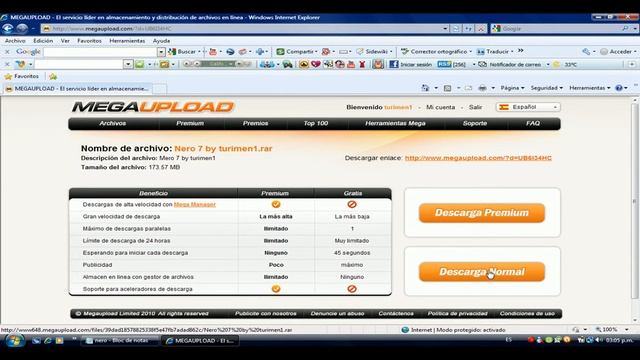The width and height of the screenshot is (640, 360).
Task: Click the megaupload.com download link URL
Action: click(x=478, y=158)
